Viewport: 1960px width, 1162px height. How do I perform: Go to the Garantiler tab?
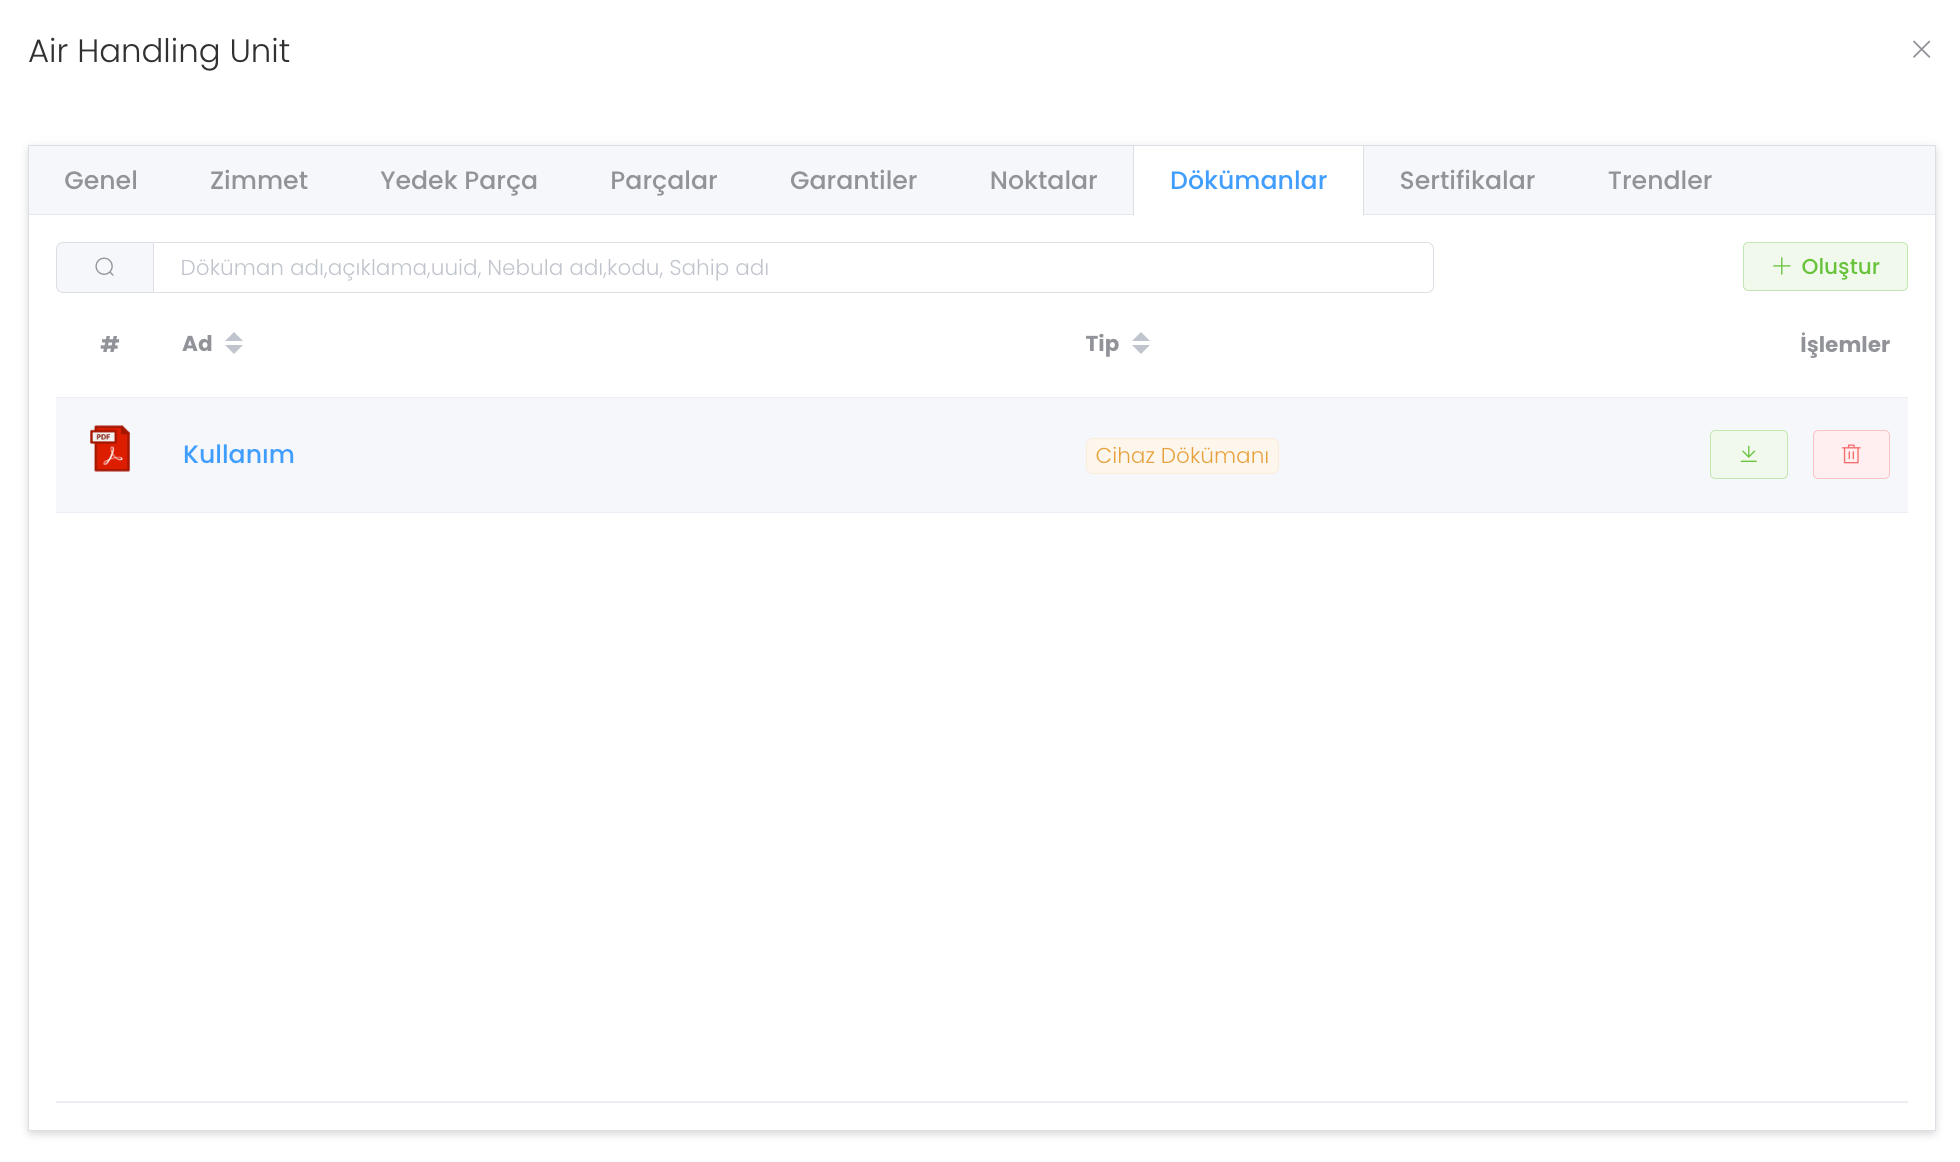[x=853, y=181]
